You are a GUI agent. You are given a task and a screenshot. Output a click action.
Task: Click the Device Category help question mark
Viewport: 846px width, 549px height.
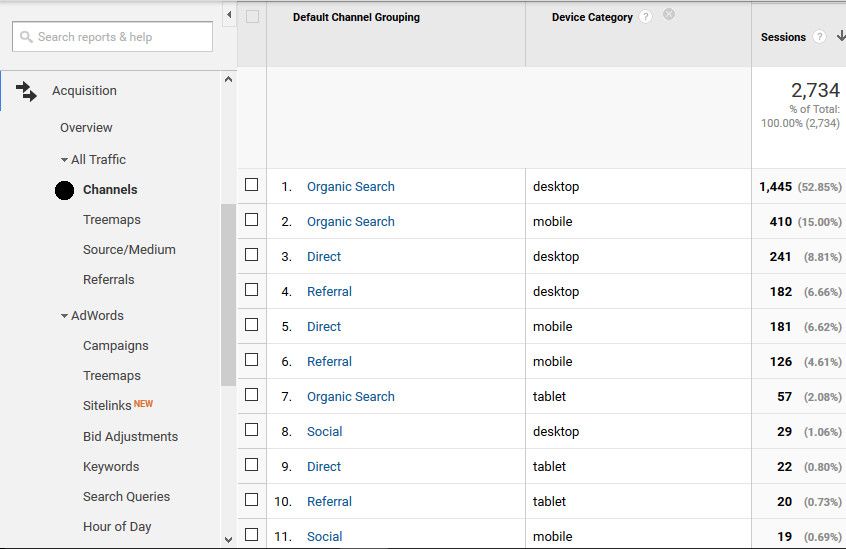pos(646,17)
